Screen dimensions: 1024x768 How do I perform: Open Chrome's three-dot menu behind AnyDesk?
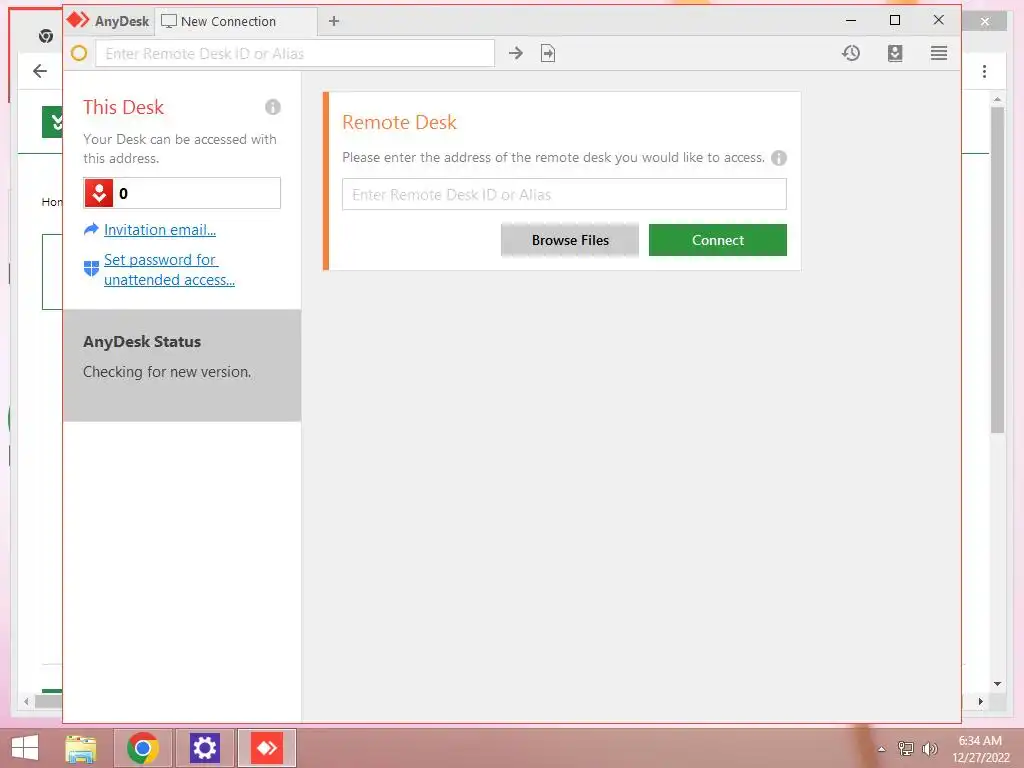pos(984,71)
